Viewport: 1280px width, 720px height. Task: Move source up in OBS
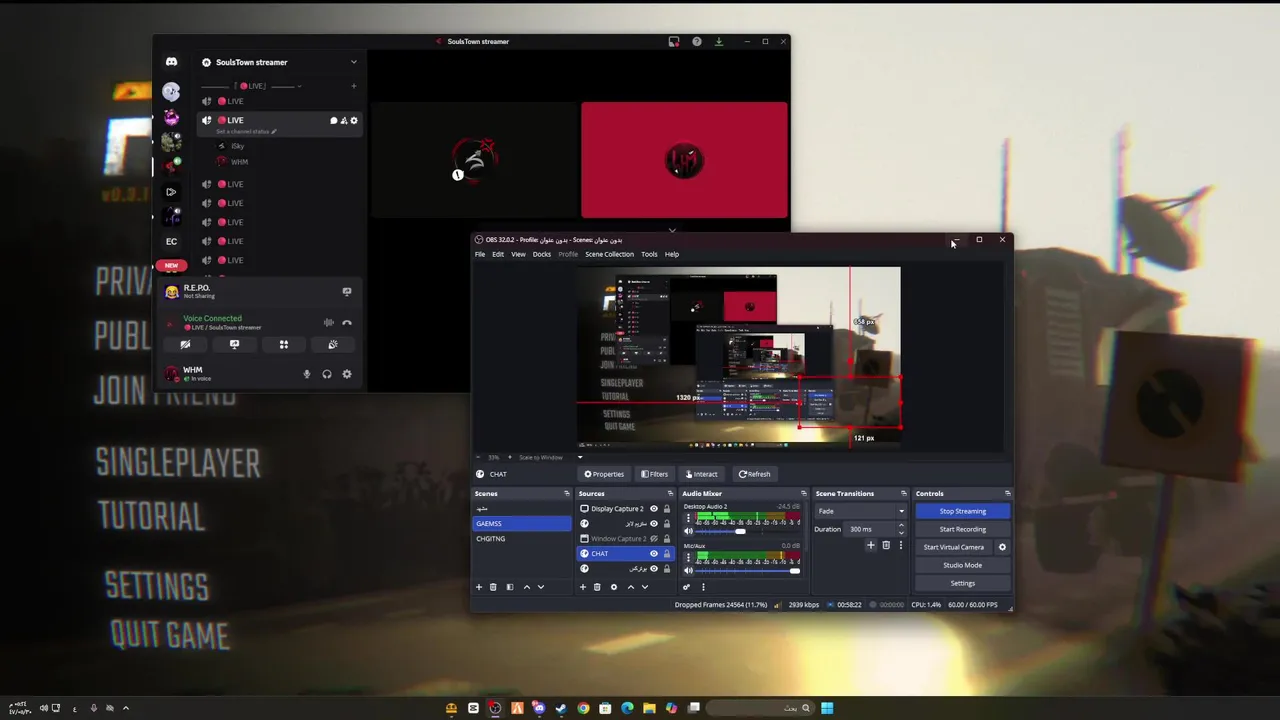pos(631,587)
